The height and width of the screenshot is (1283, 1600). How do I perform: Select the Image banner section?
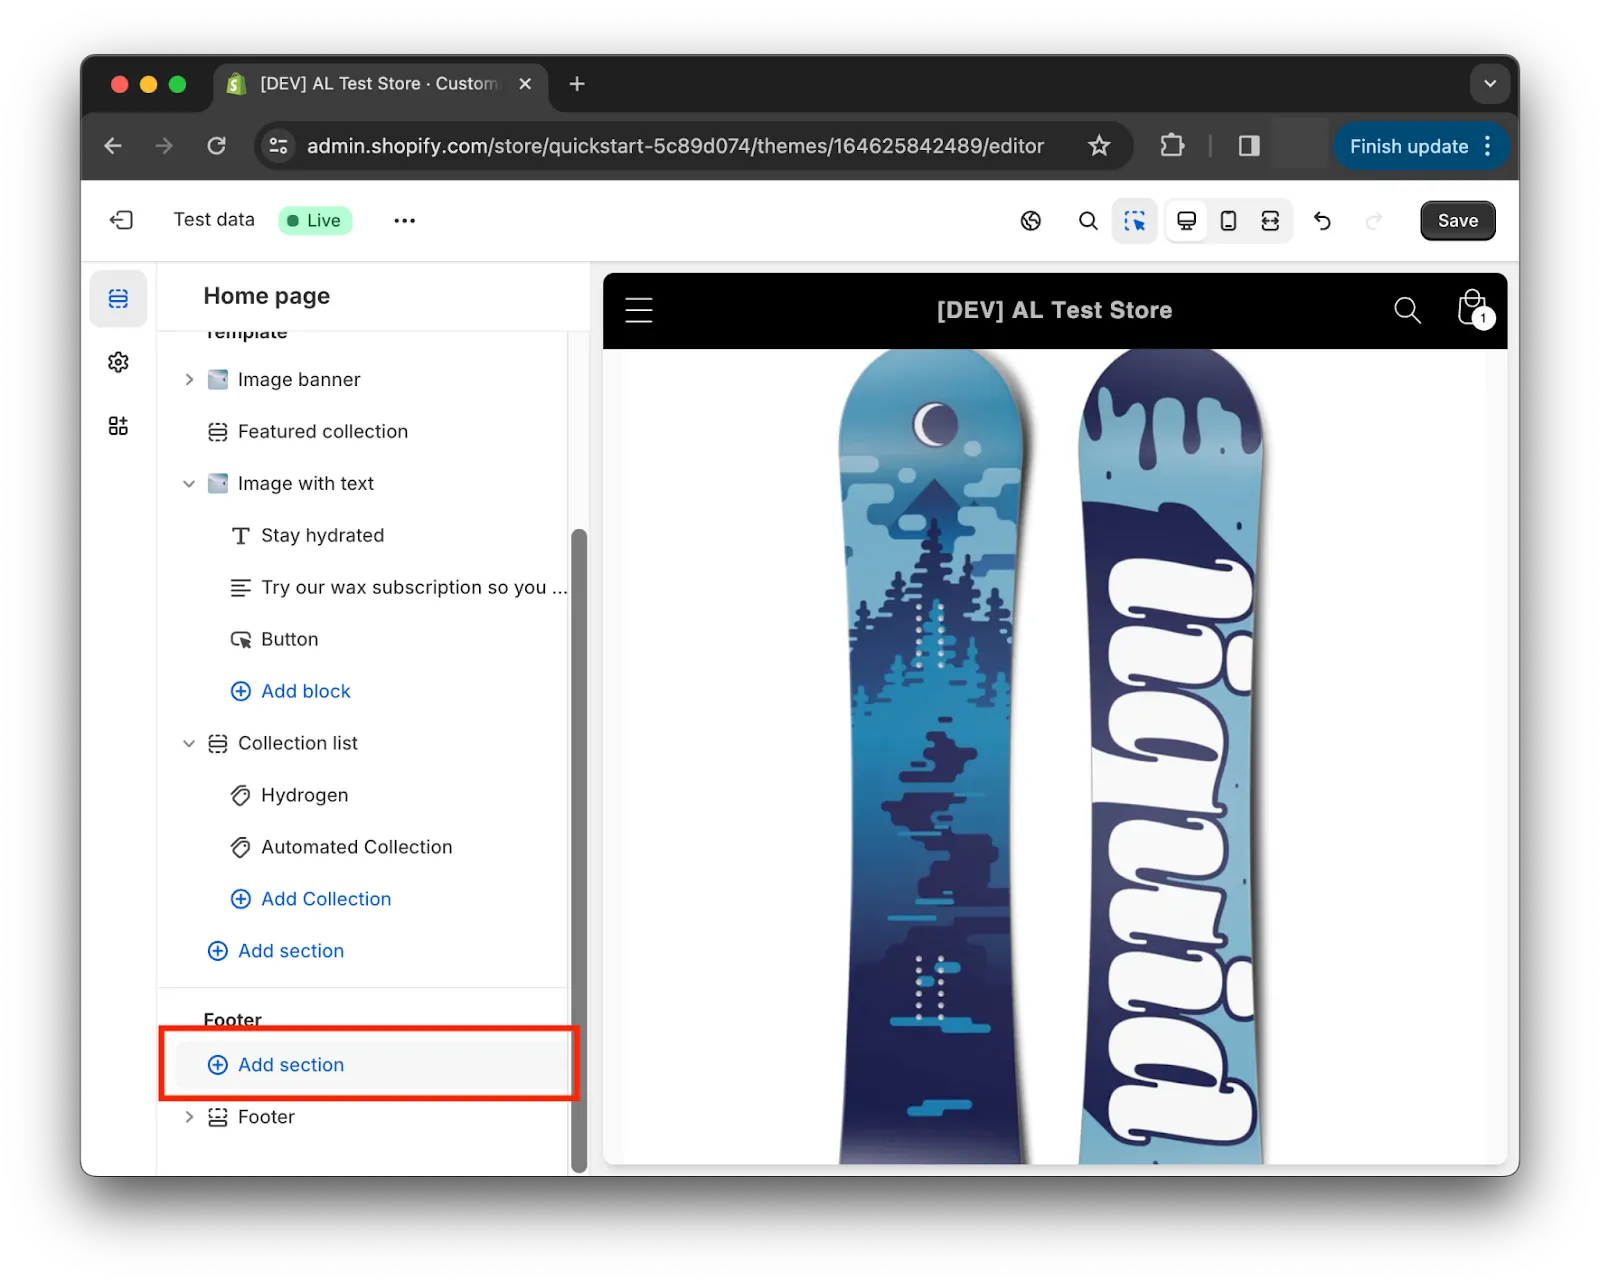tap(299, 380)
